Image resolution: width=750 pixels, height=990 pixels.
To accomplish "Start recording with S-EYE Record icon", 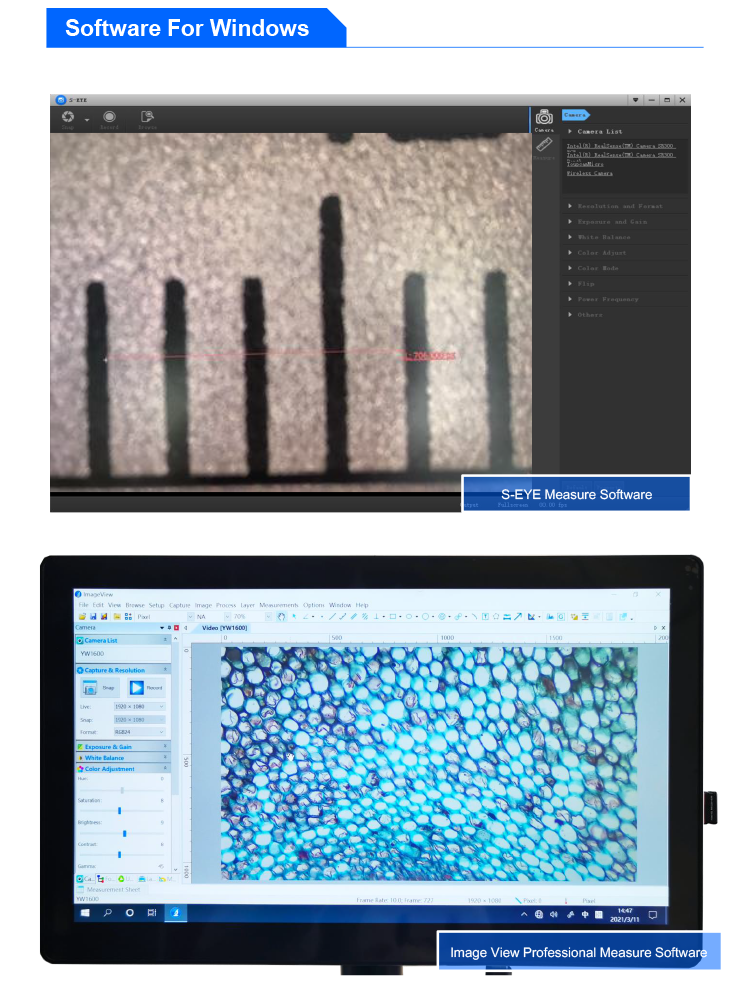I will coord(109,117).
